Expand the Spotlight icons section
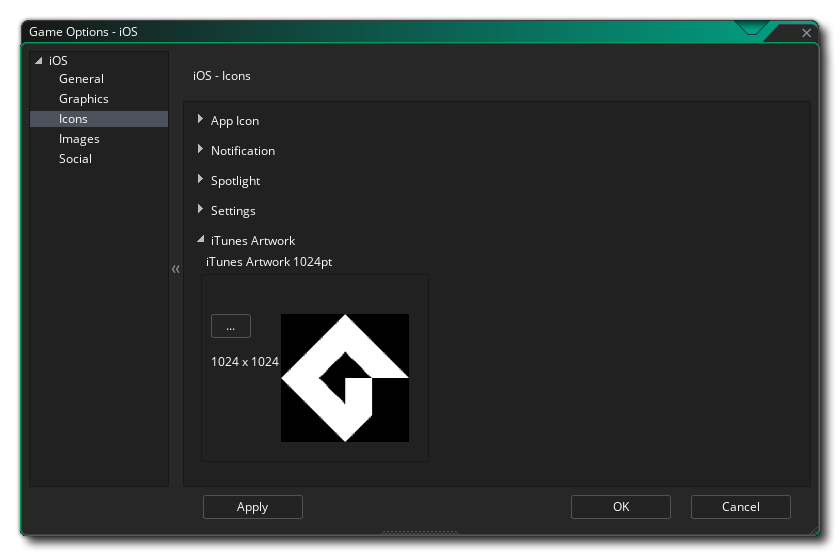Image resolution: width=840 pixels, height=556 pixels. [200, 179]
